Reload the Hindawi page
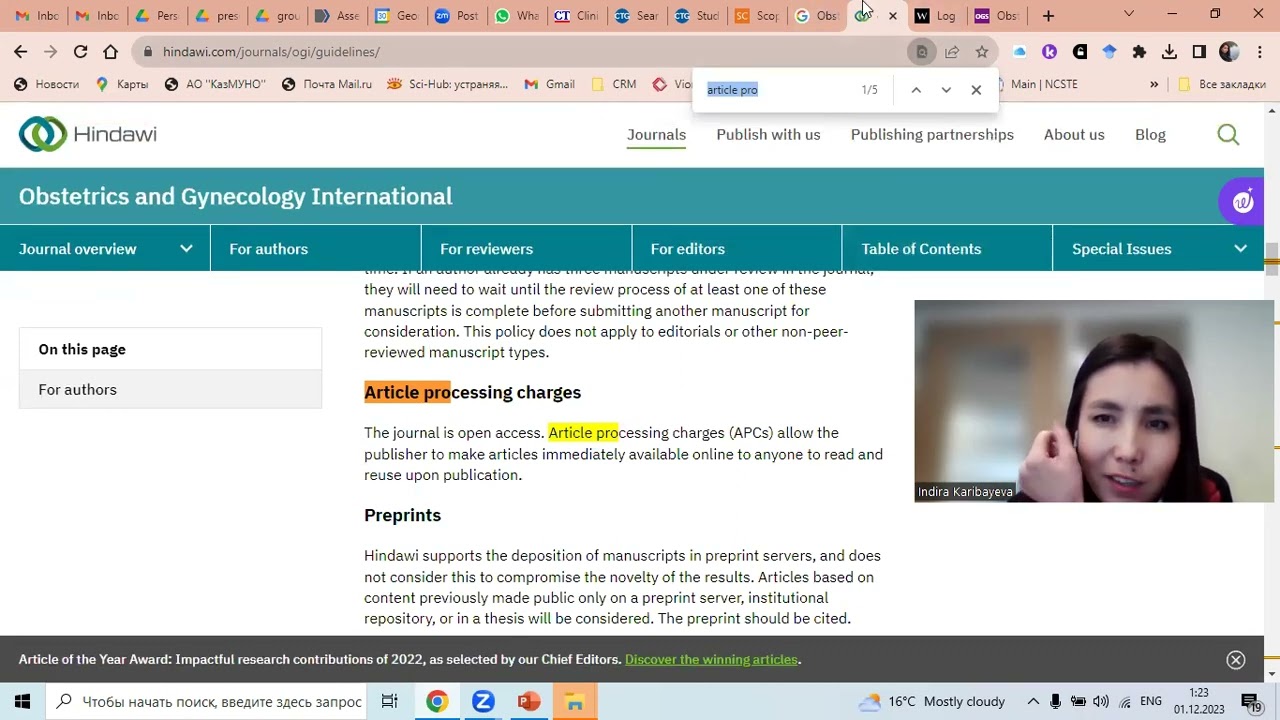The image size is (1280, 720). coord(80,52)
